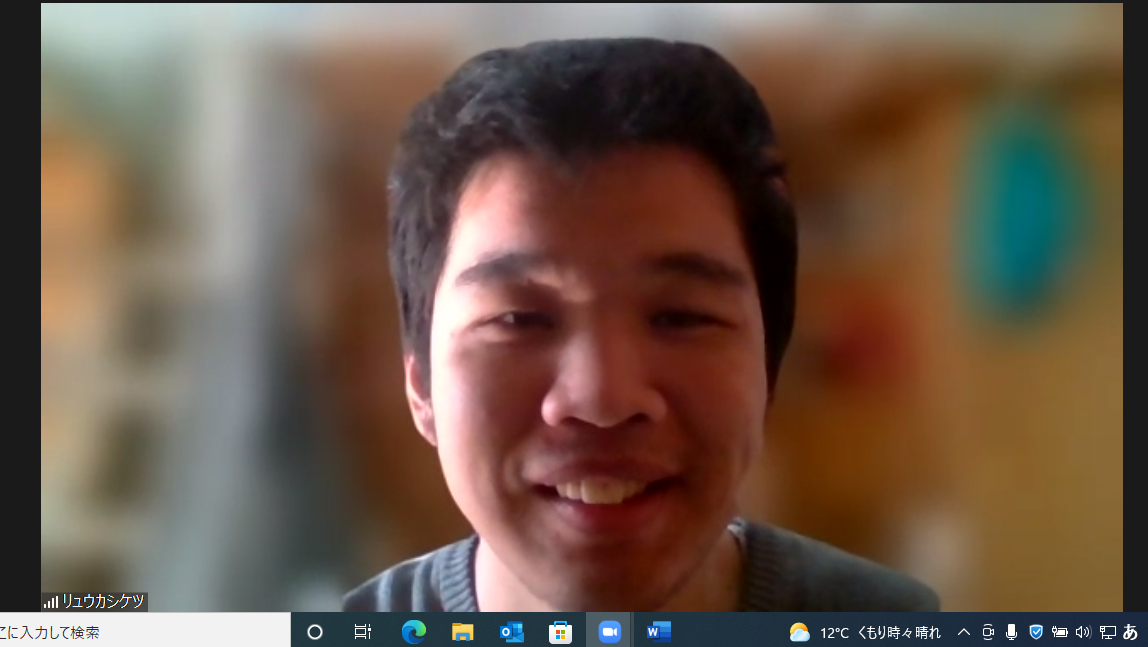Open the weather widget showing 12°C
Viewport: 1148px width, 647px height.
[x=865, y=632]
